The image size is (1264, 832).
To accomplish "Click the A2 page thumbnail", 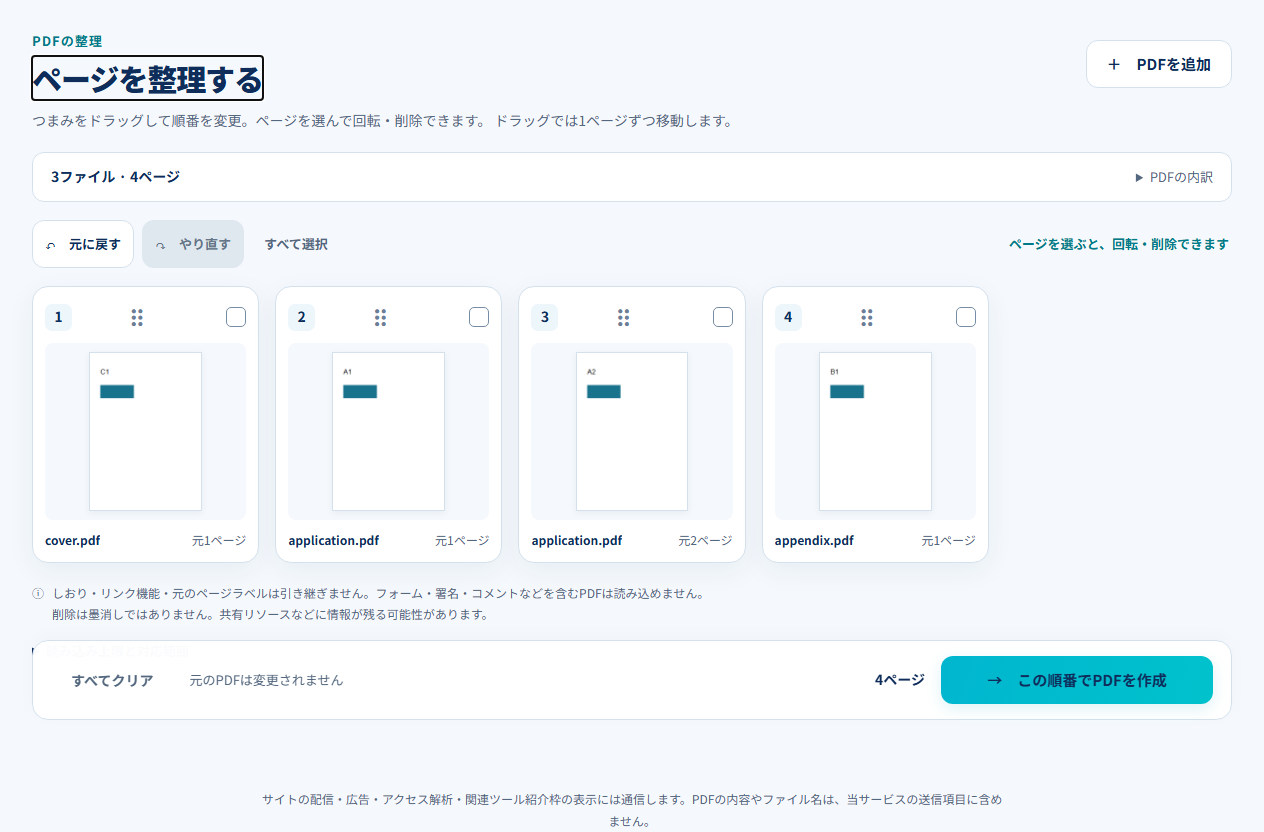I will [632, 431].
